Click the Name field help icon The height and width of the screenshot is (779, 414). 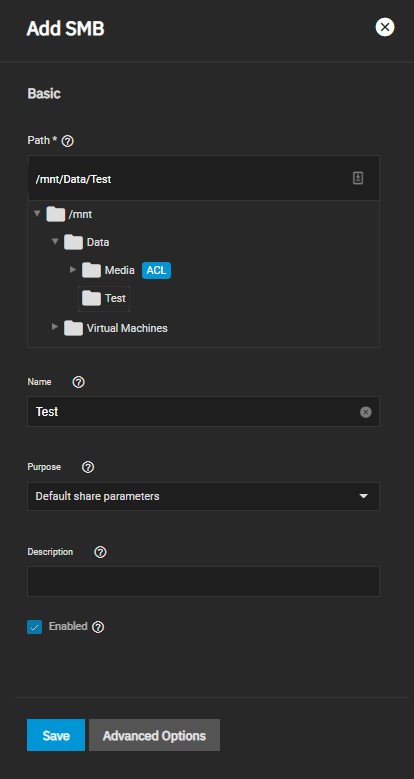tap(79, 382)
